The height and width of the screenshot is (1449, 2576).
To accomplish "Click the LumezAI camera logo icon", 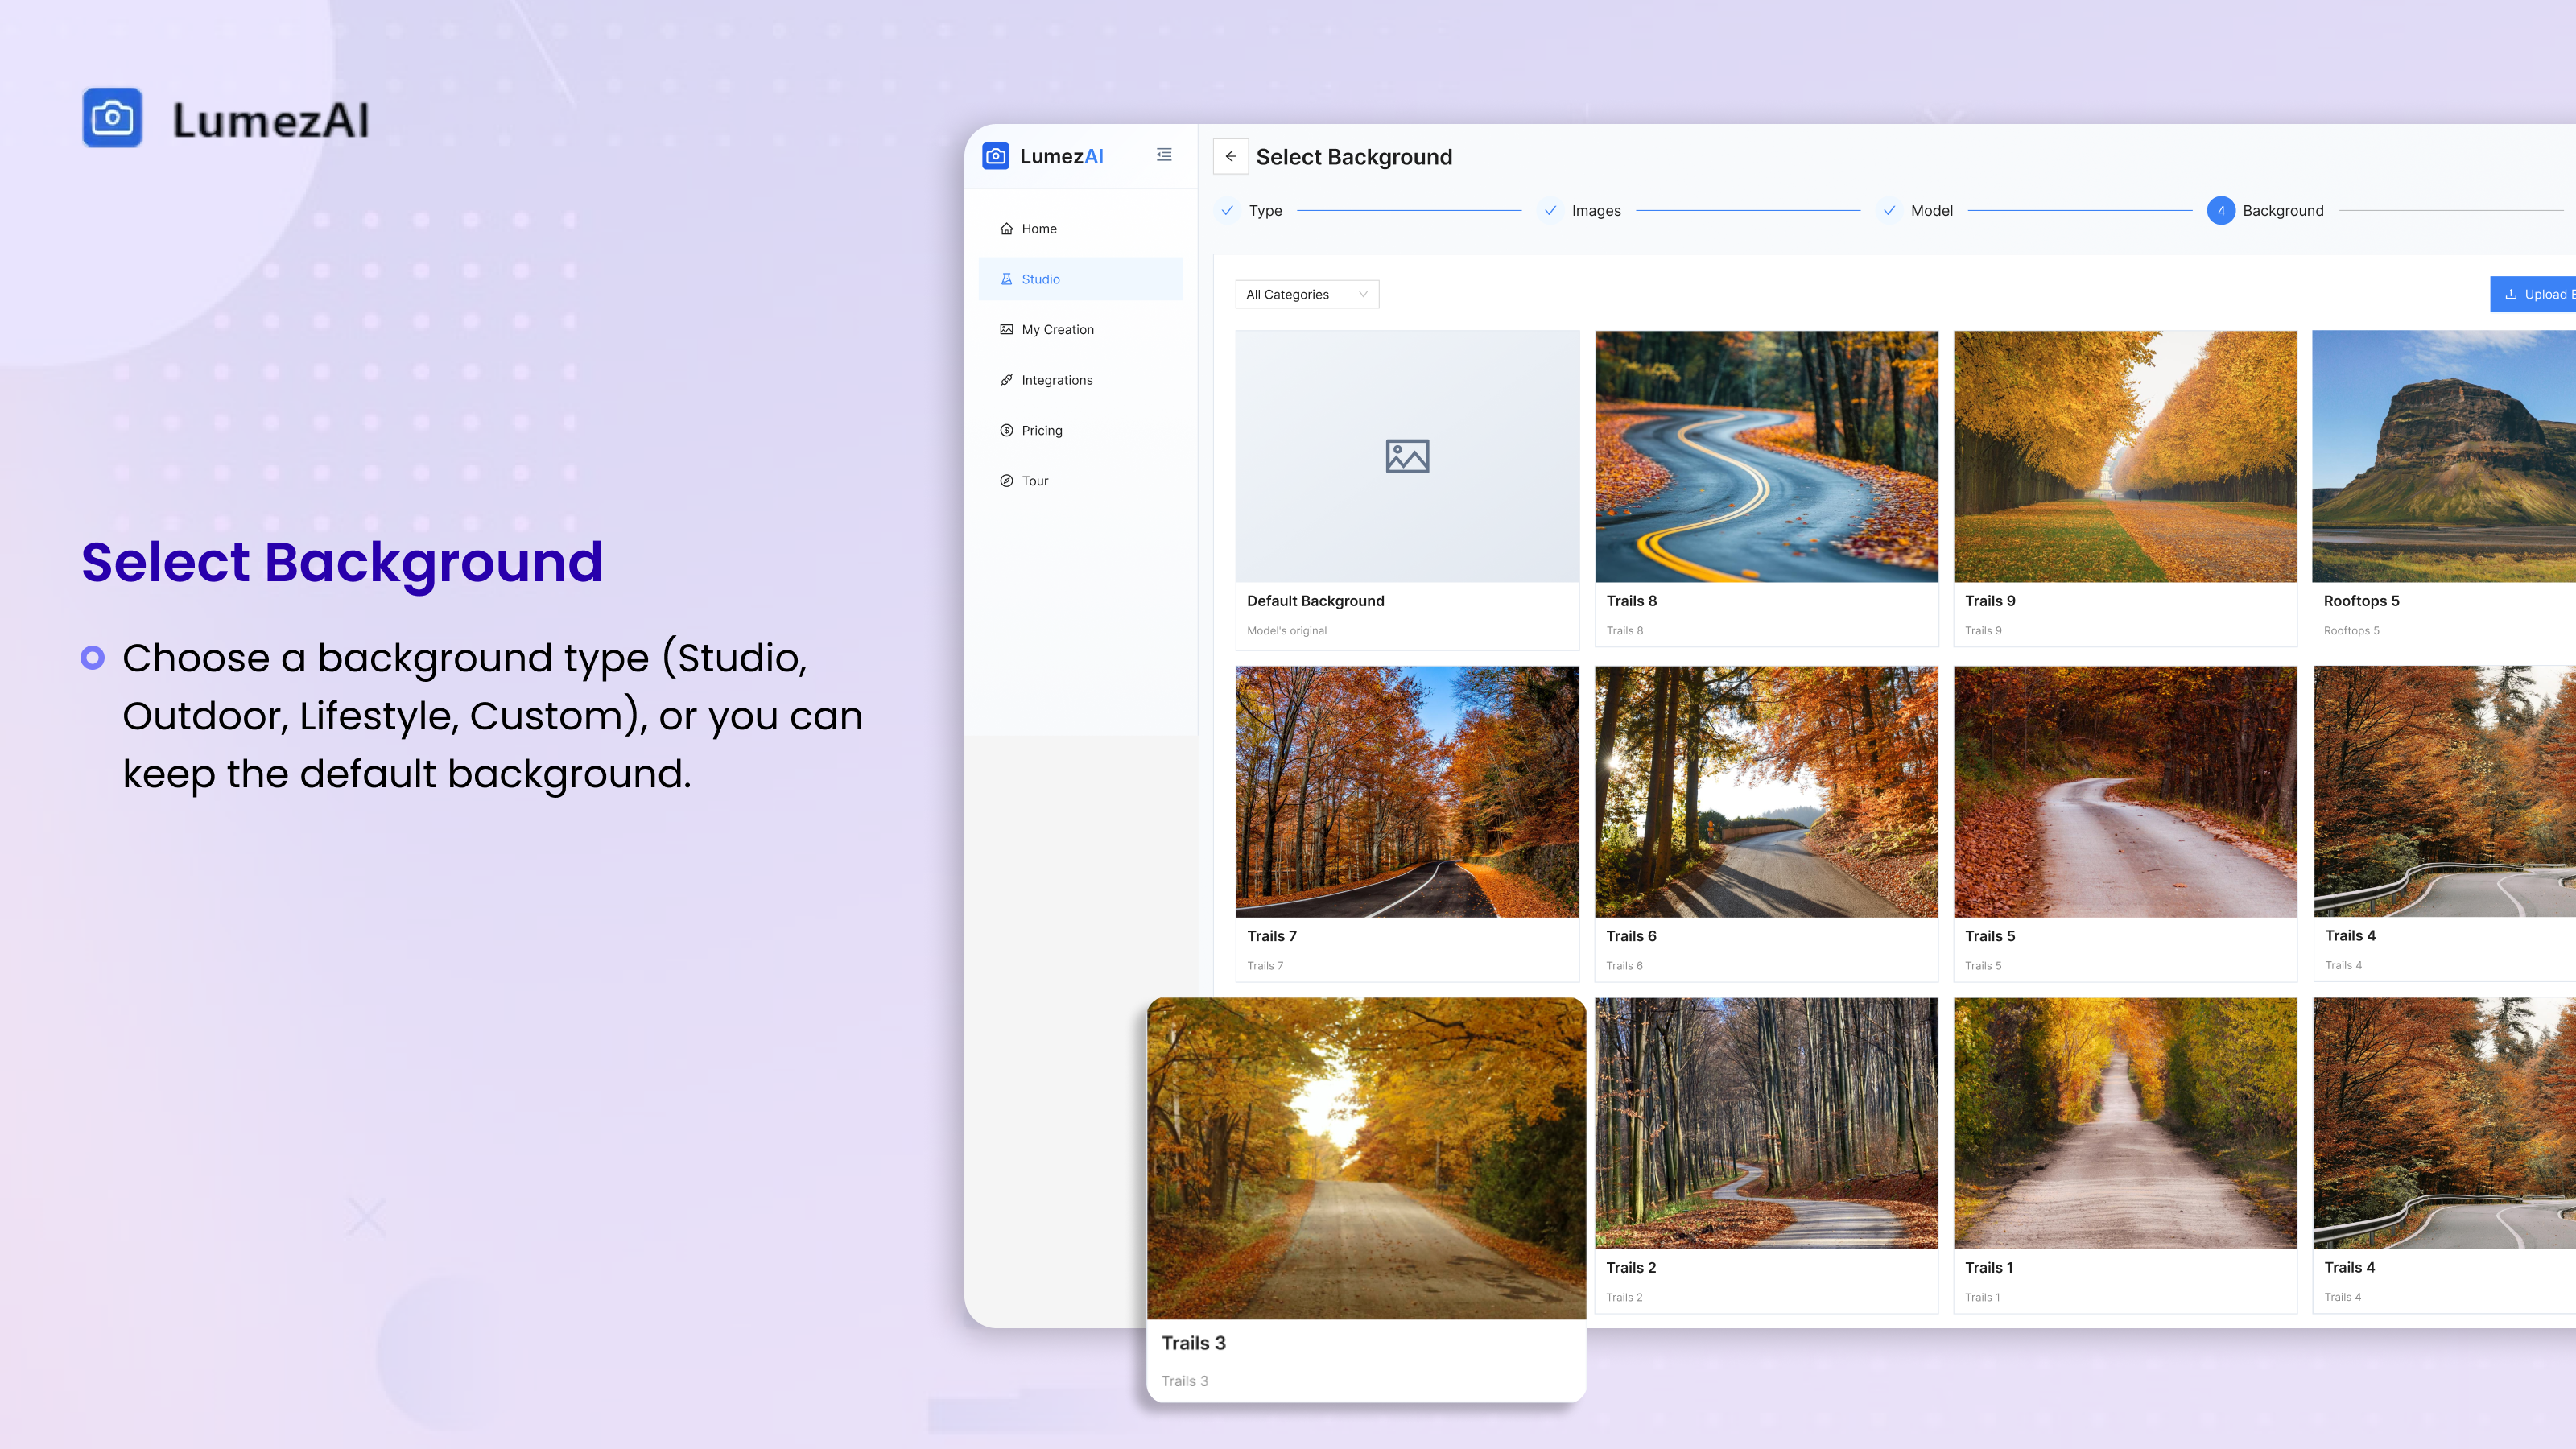I will (x=996, y=155).
